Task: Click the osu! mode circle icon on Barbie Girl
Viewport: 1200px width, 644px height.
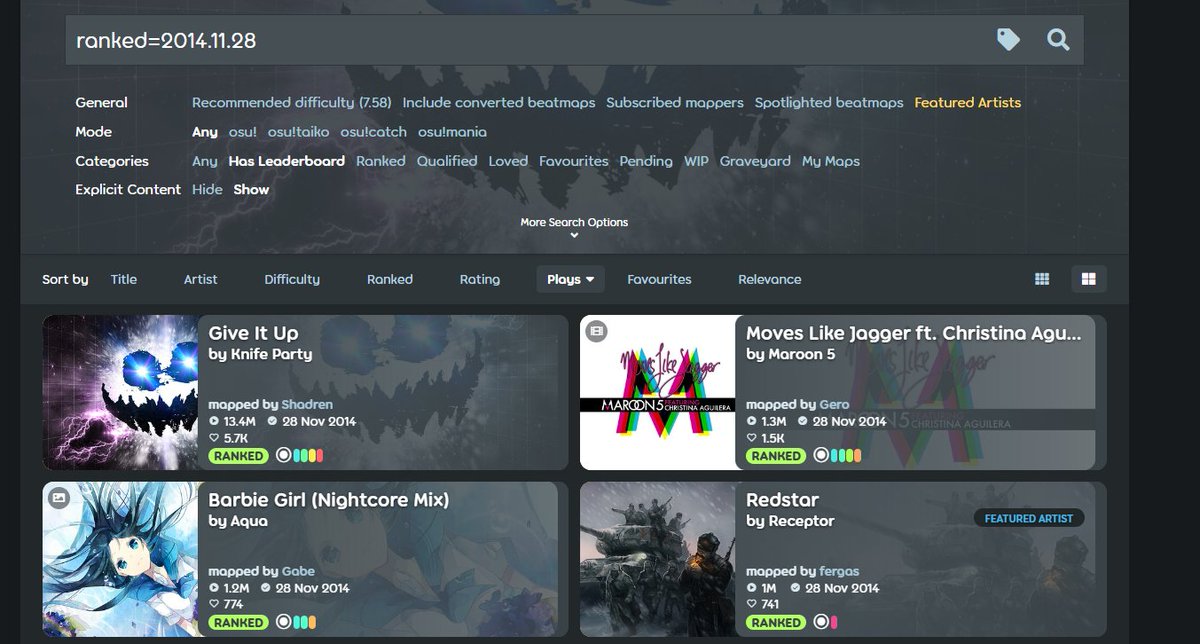Action: 283,622
